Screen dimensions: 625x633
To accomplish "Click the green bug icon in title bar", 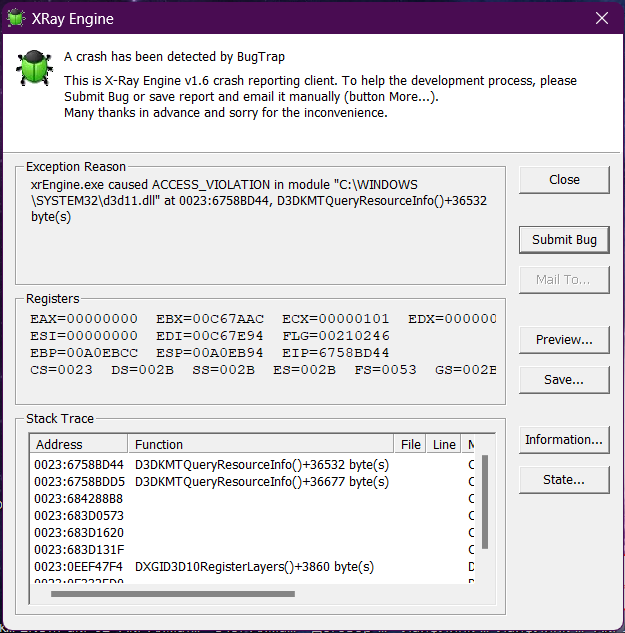I will tap(16, 18).
